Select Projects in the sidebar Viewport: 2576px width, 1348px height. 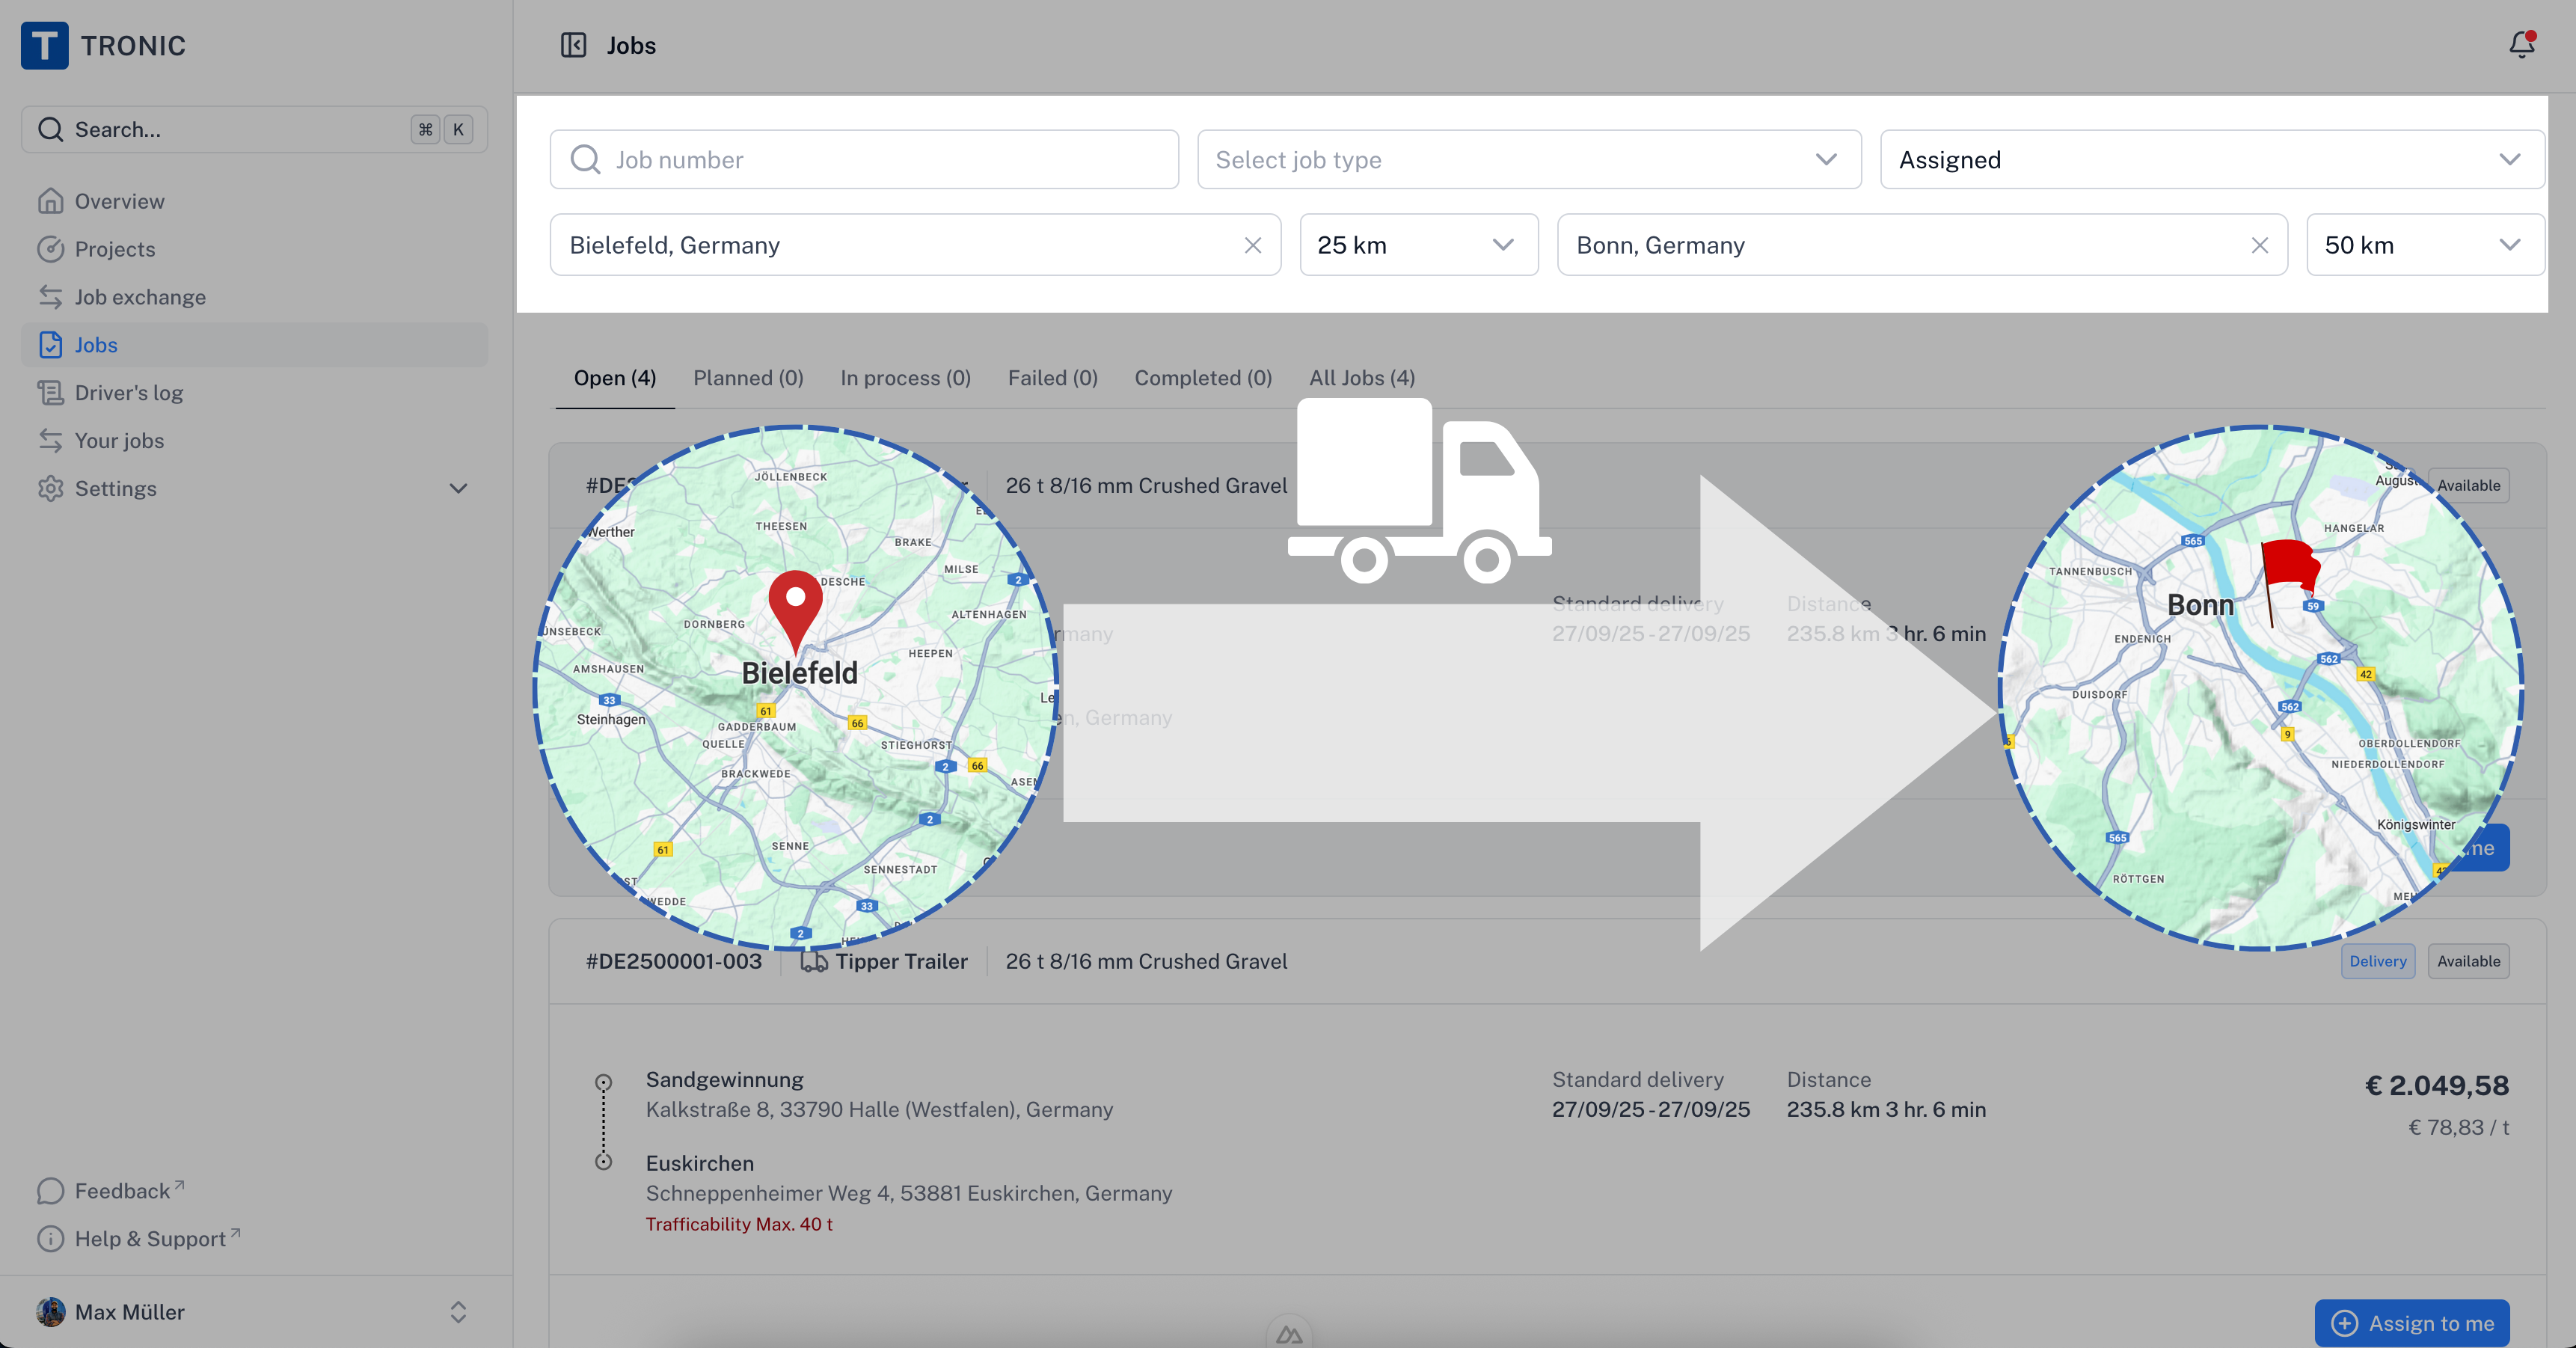pos(115,249)
